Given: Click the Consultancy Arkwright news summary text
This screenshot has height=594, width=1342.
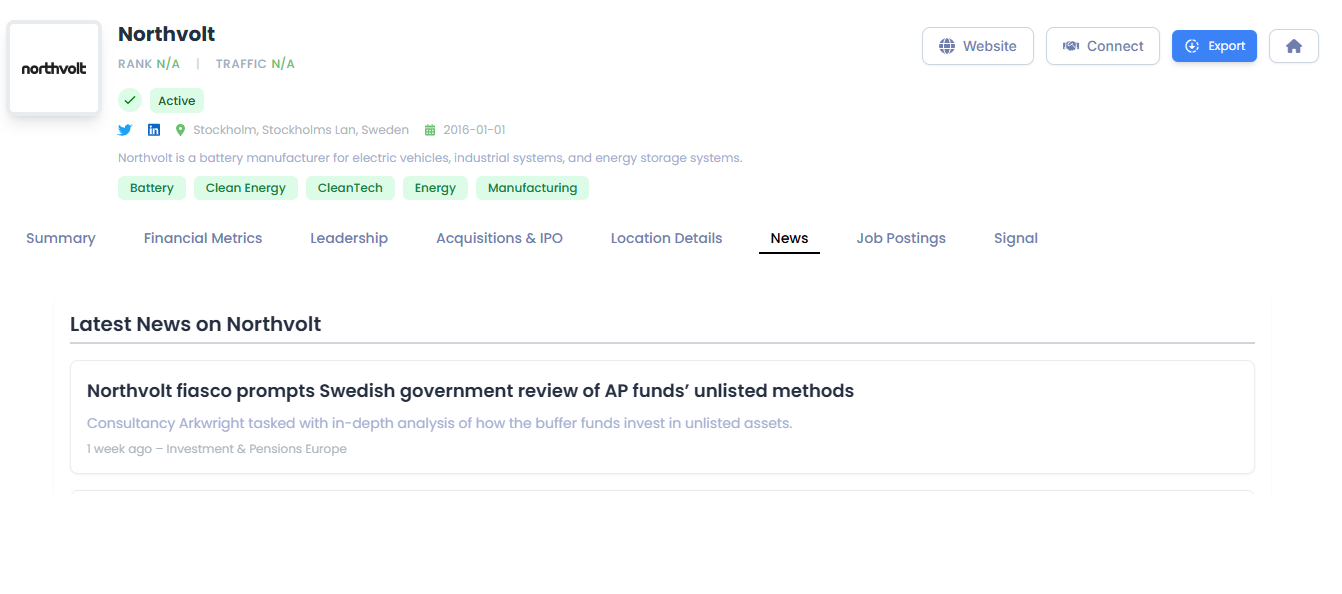Looking at the screenshot, I should [x=440, y=423].
